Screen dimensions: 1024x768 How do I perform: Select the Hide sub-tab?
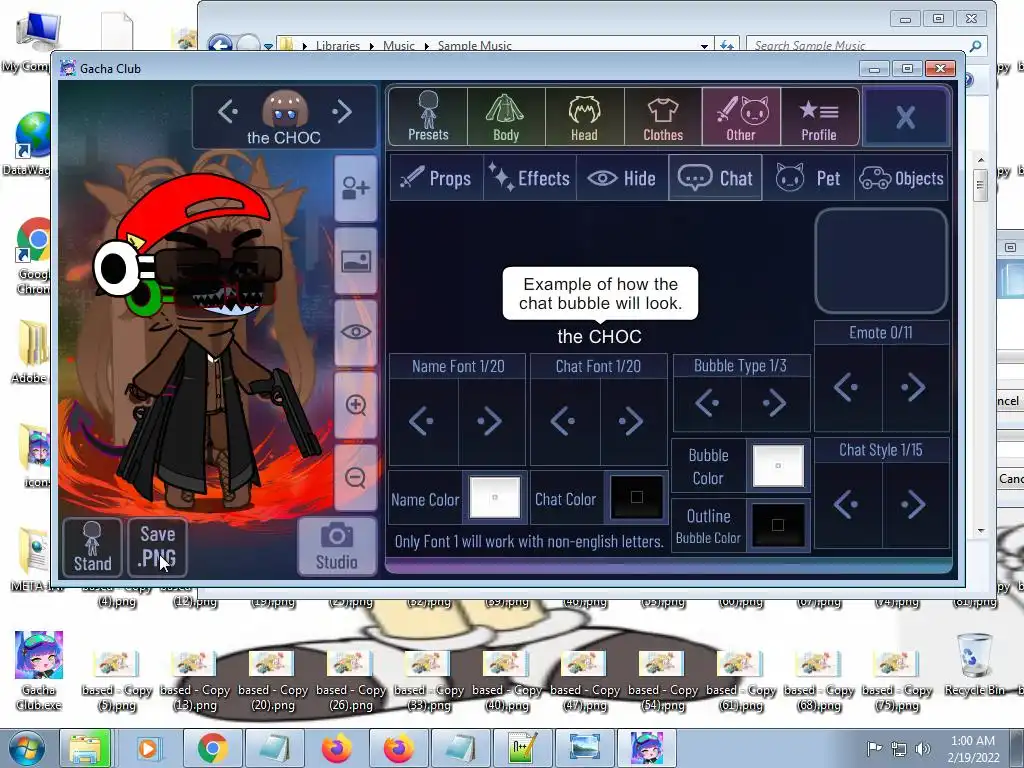click(622, 178)
